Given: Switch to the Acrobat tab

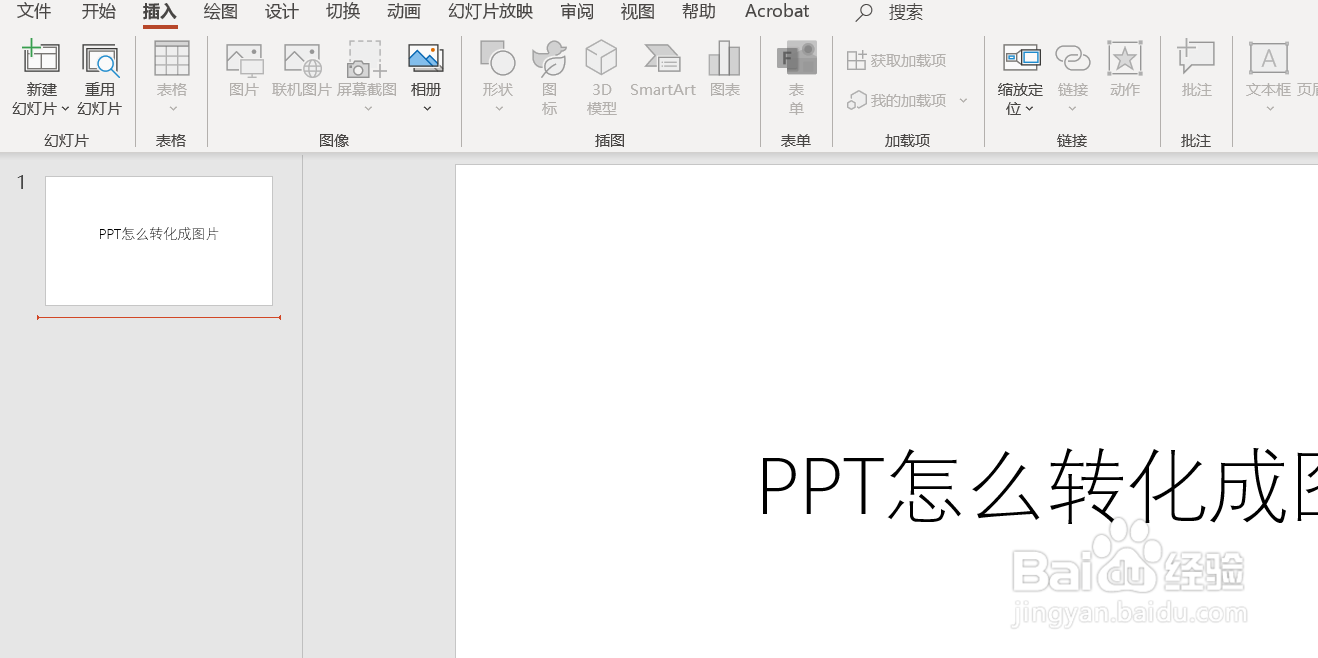Looking at the screenshot, I should point(777,12).
